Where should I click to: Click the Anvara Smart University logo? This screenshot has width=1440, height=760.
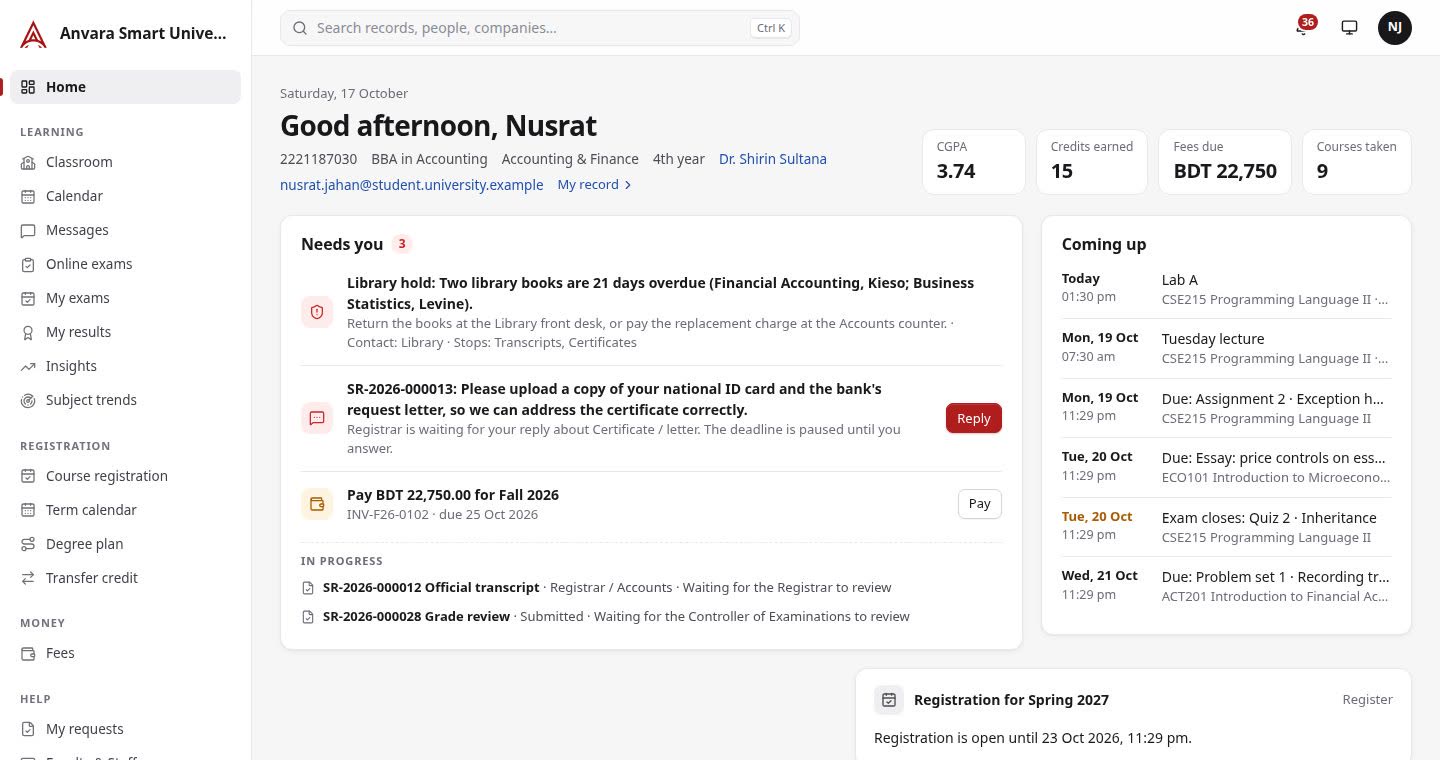[33, 34]
